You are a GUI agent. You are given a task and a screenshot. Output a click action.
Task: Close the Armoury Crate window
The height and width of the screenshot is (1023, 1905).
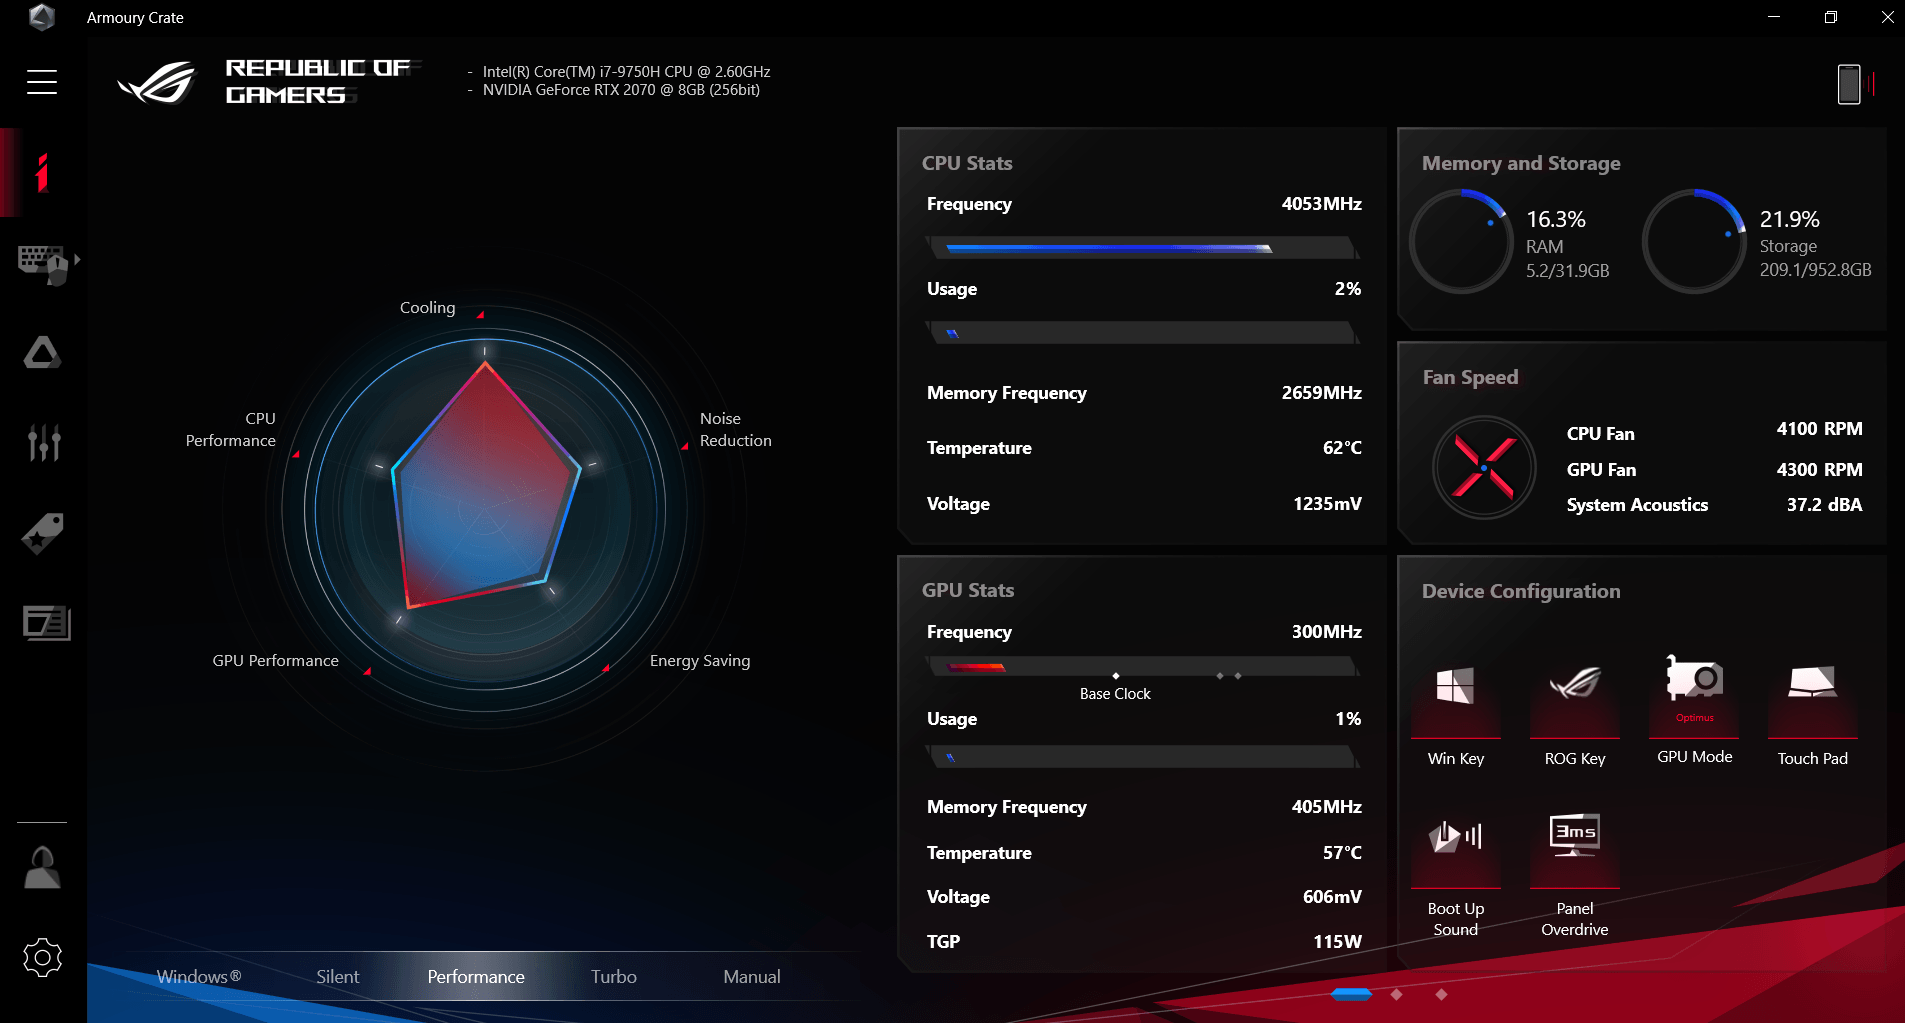(x=1887, y=17)
